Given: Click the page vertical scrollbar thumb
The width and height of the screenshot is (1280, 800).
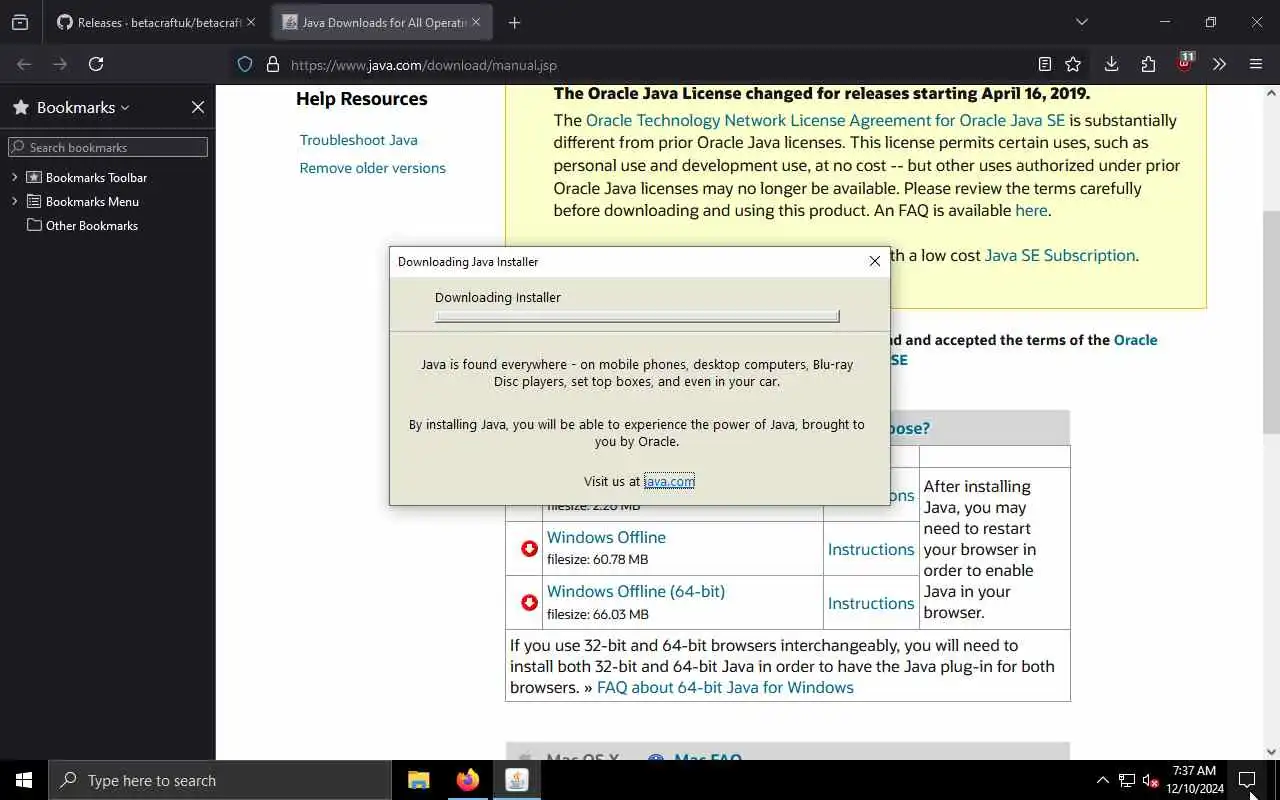Looking at the screenshot, I should (x=1271, y=322).
